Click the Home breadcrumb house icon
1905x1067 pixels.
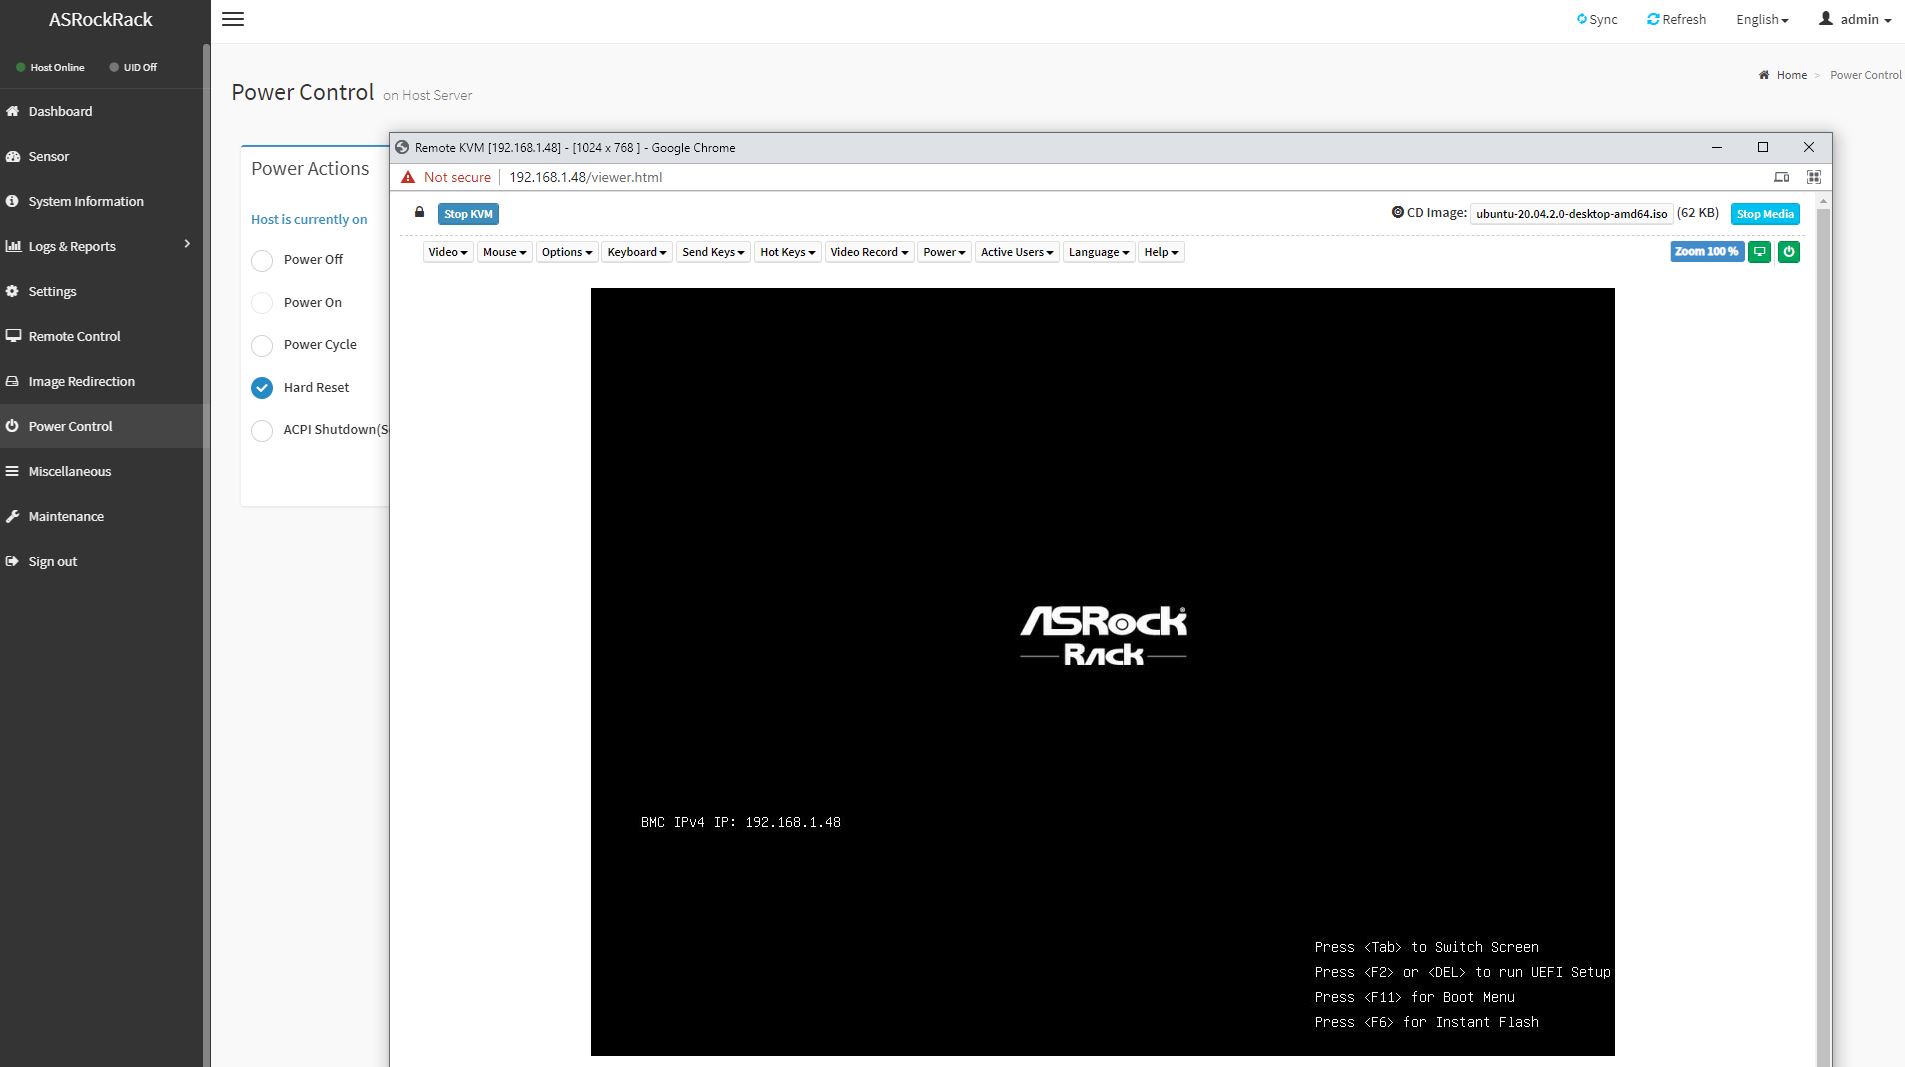click(x=1764, y=75)
